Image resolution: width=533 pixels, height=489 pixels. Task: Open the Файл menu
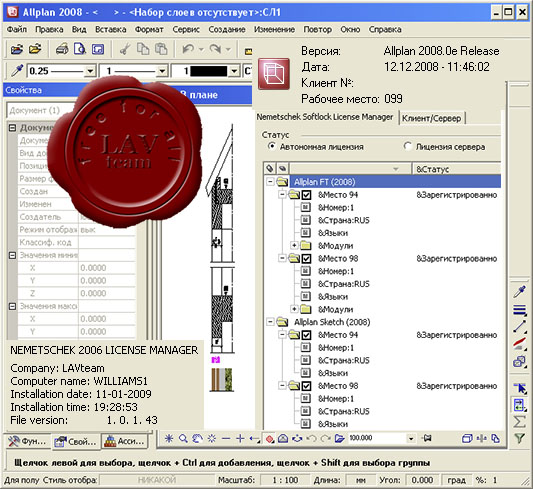click(x=17, y=30)
